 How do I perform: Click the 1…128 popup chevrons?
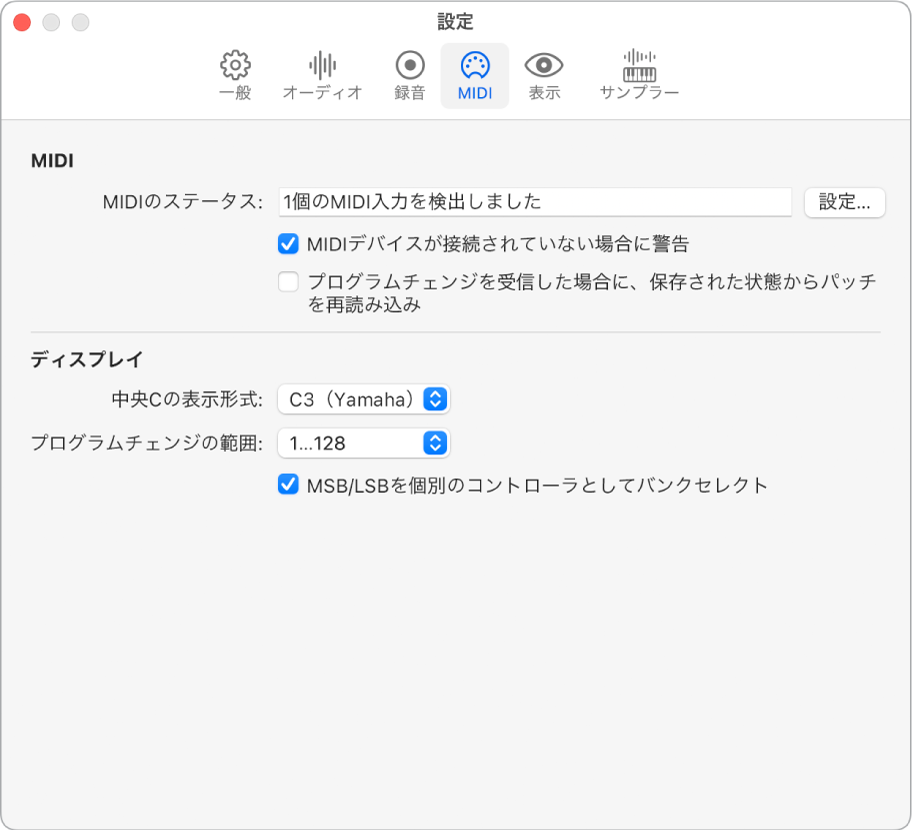point(434,442)
